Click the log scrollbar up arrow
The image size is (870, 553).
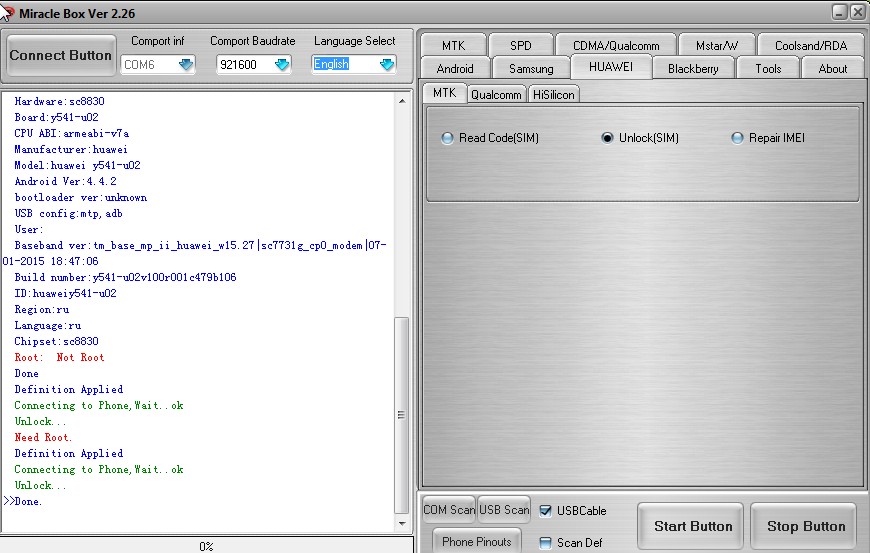pos(402,101)
